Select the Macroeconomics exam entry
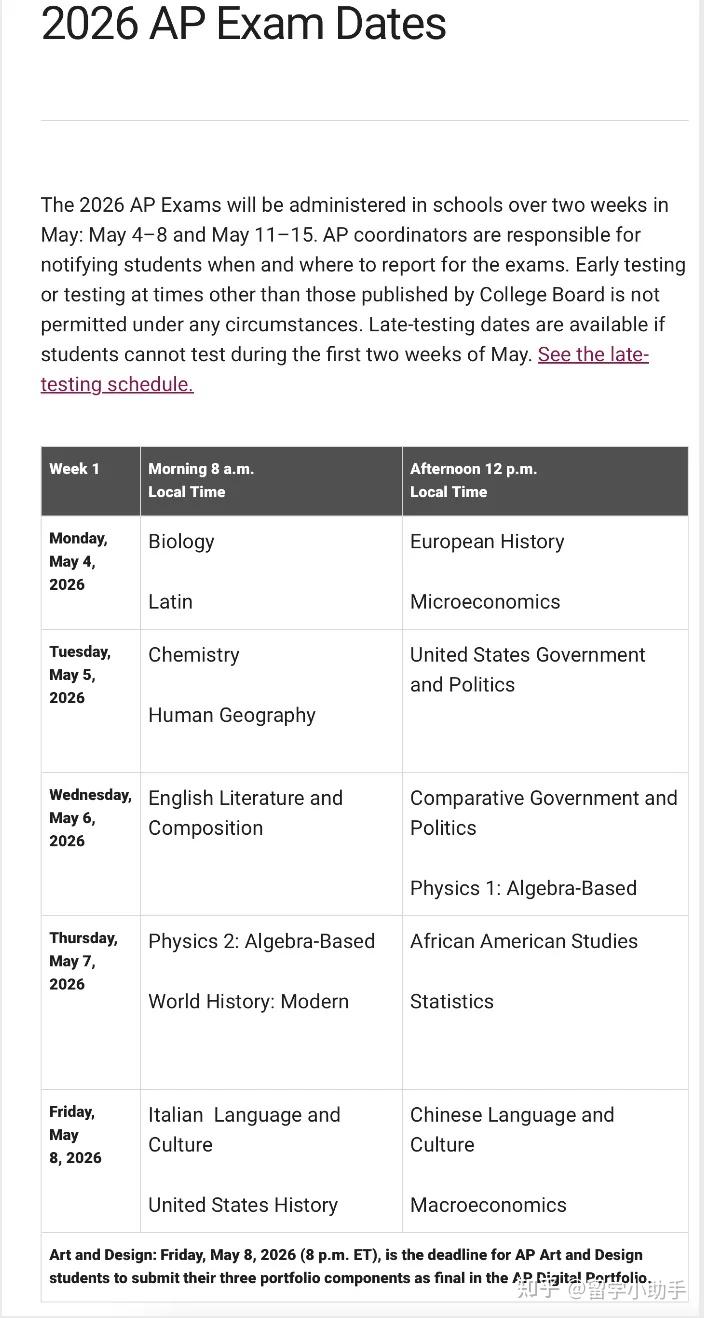 (x=488, y=1205)
